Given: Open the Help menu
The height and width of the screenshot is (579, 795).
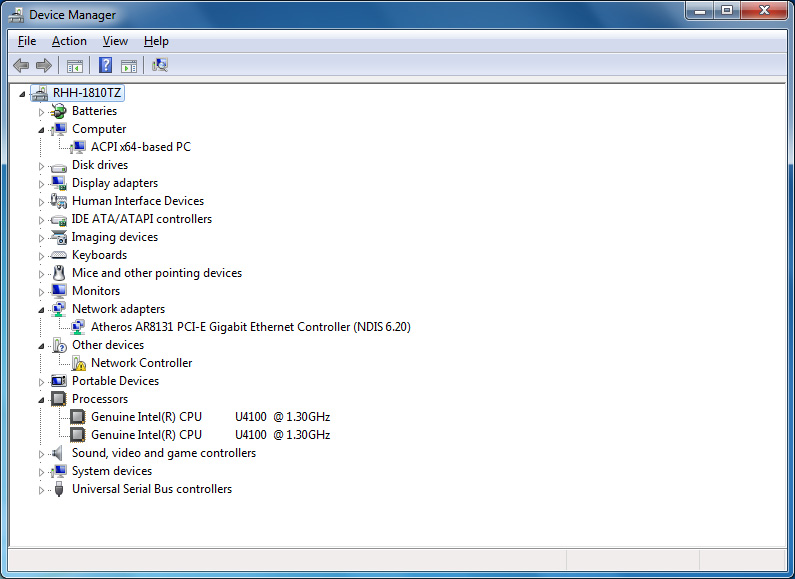Looking at the screenshot, I should coord(156,41).
